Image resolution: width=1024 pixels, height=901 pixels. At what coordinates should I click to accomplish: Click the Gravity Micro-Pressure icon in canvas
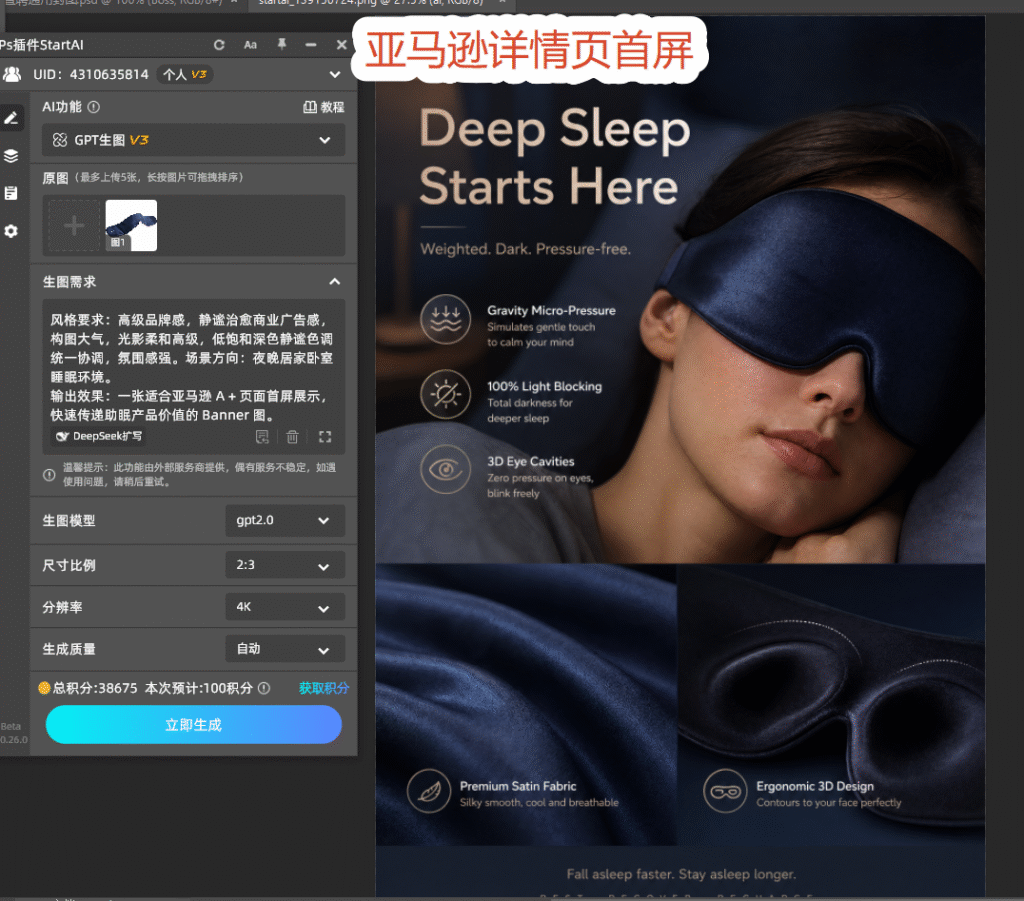pyautogui.click(x=445, y=319)
